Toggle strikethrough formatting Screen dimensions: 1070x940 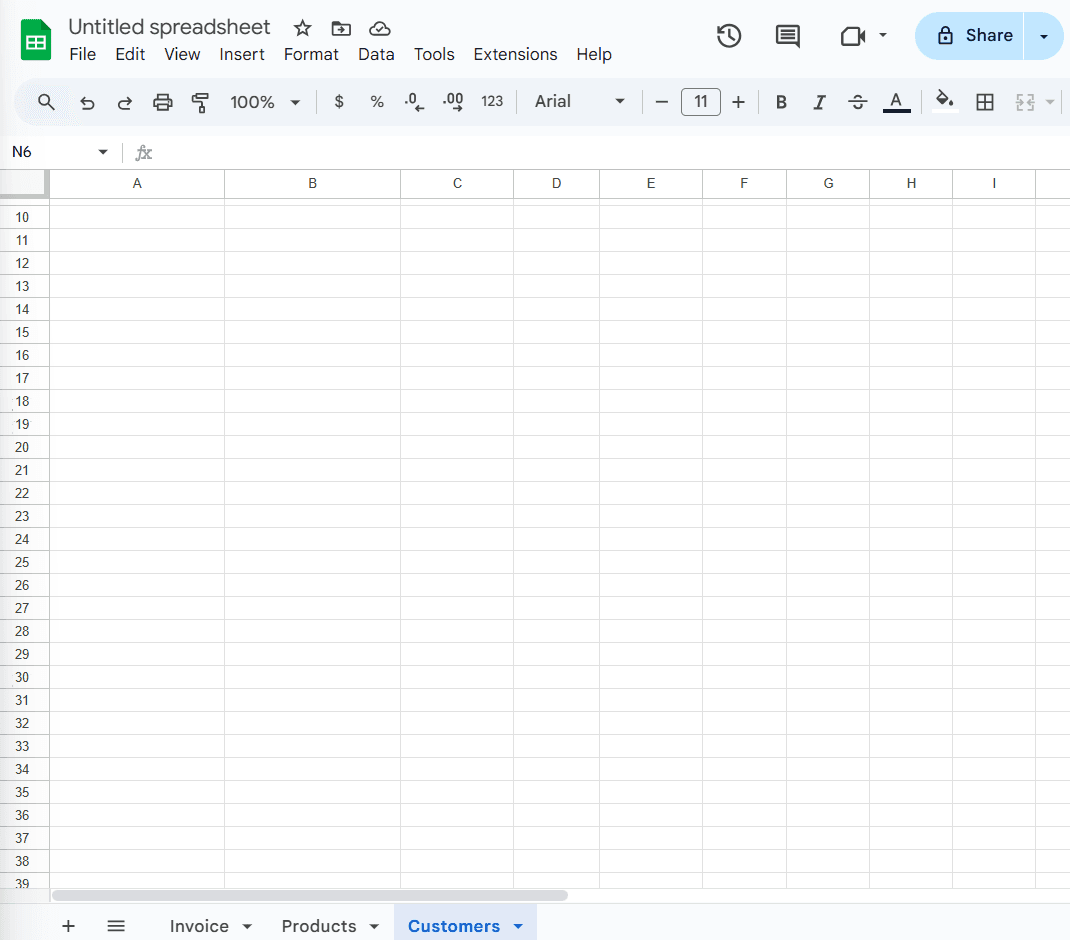pyautogui.click(x=857, y=102)
